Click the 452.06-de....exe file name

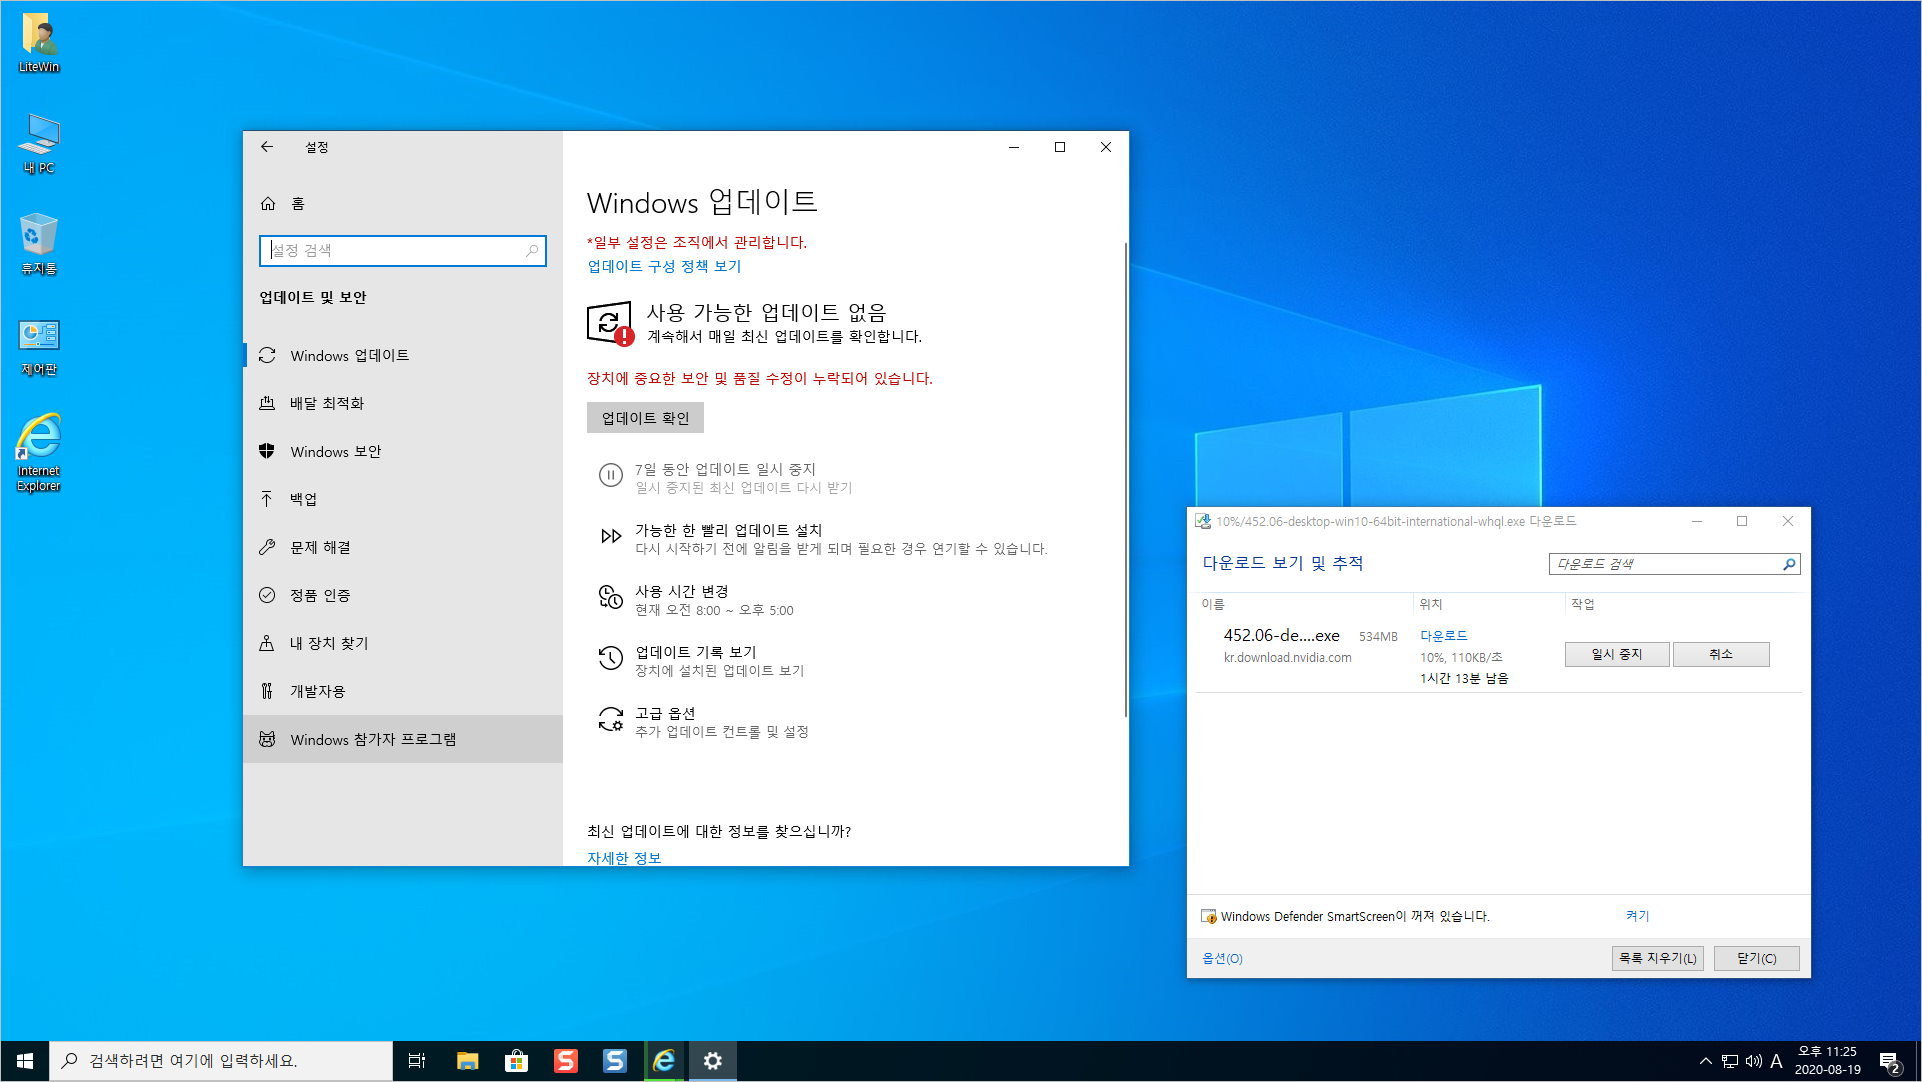[1281, 636]
